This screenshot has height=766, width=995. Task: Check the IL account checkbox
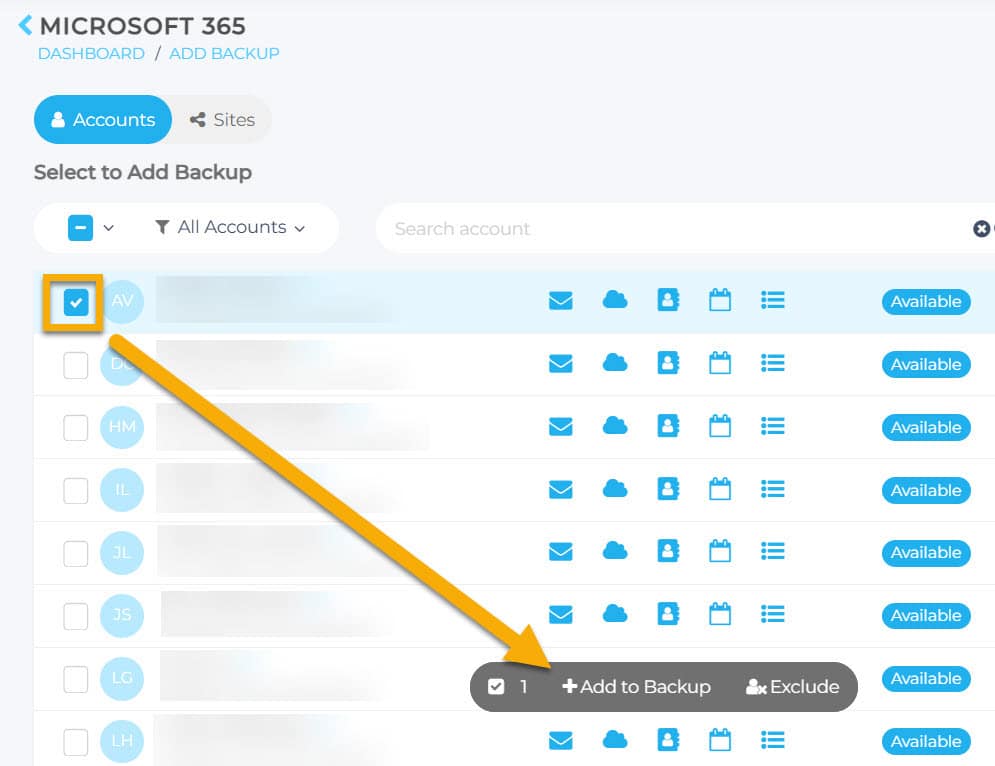(x=76, y=491)
